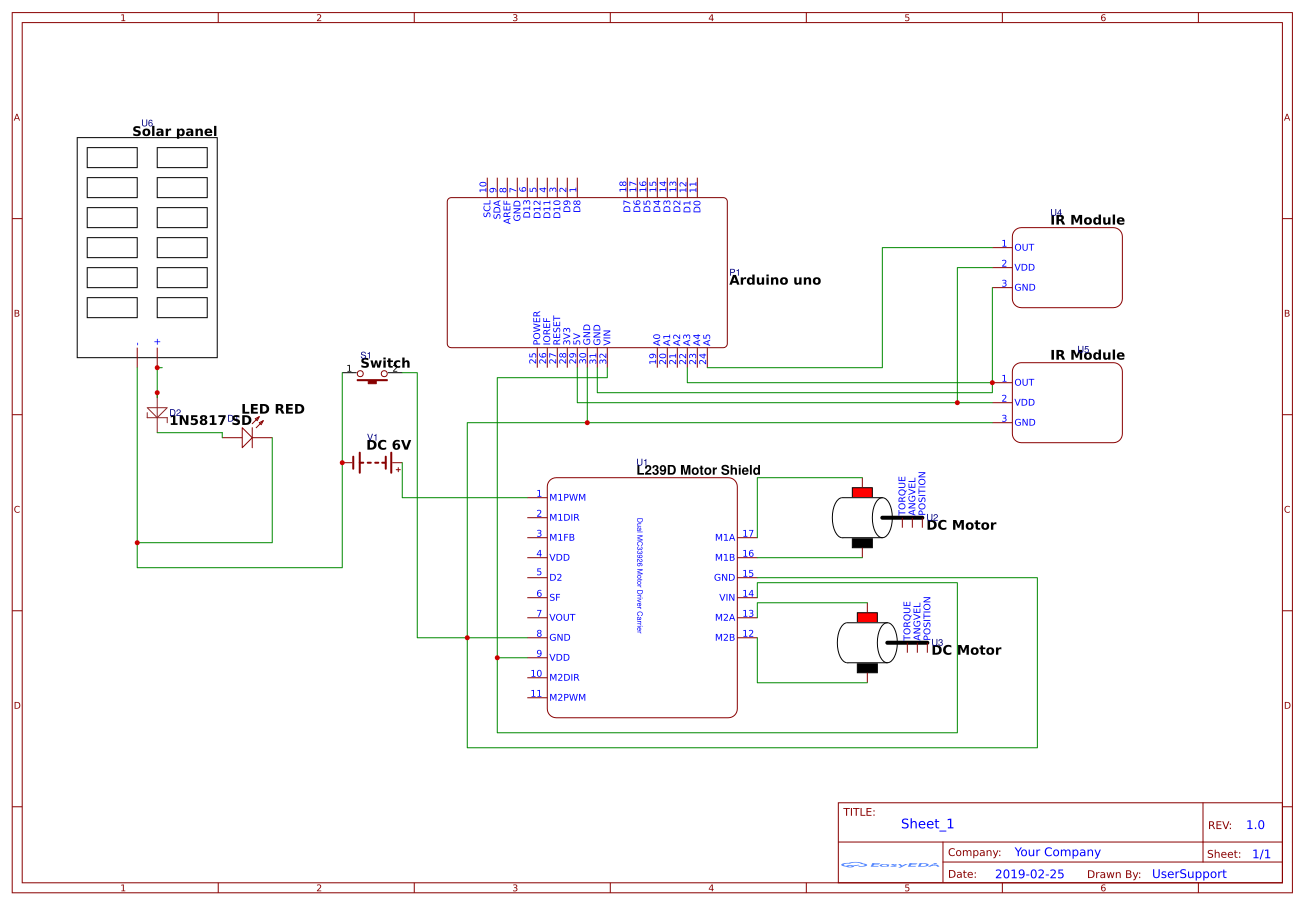Screen dimensions: 1305x905
Task: Click the sheet number 1/1
Action: [x=1261, y=854]
